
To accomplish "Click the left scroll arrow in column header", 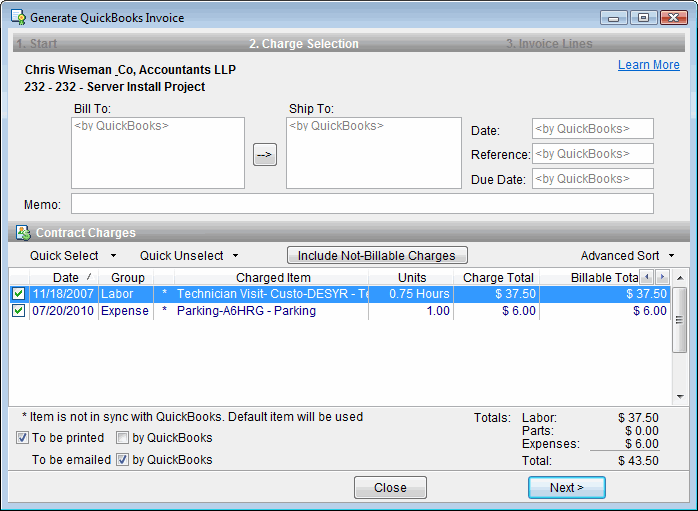I will [646, 276].
